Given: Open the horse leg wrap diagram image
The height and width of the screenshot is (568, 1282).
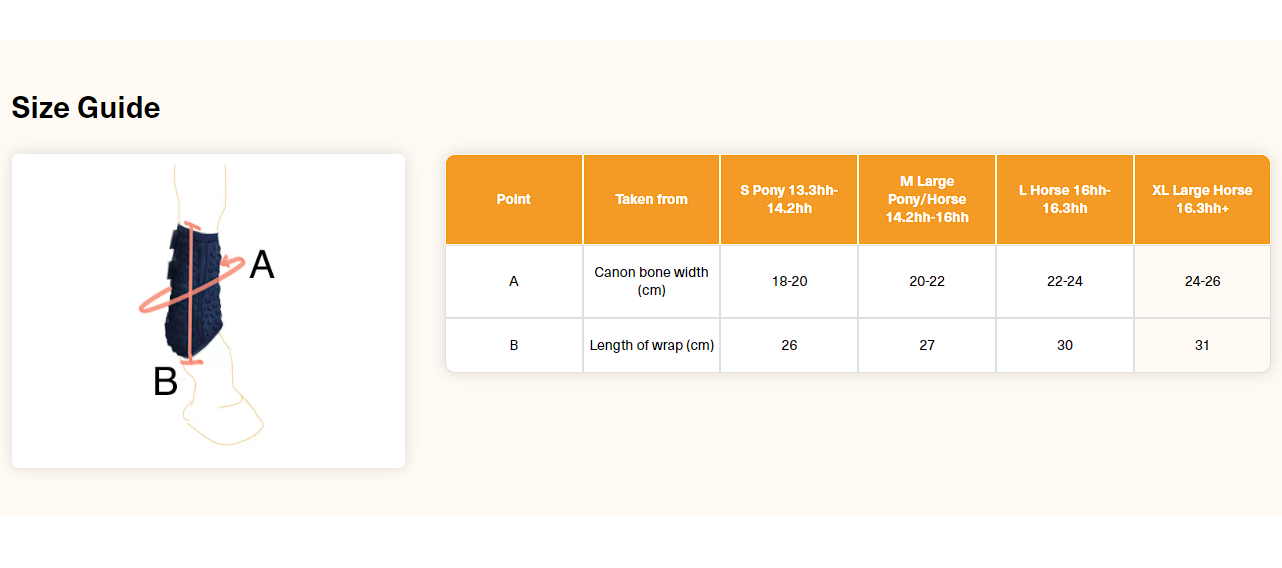Looking at the screenshot, I should tap(208, 310).
